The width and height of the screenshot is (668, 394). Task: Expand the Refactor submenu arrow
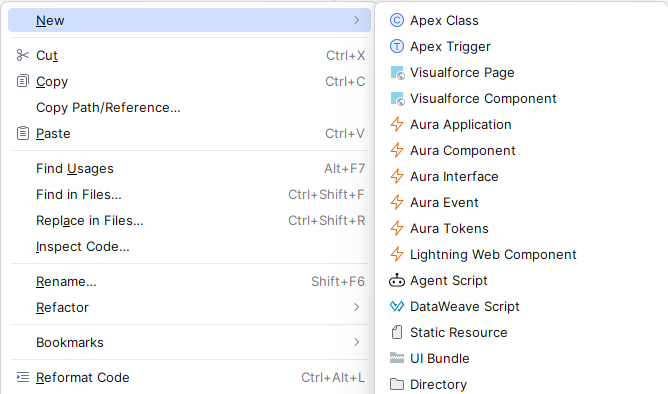[357, 307]
